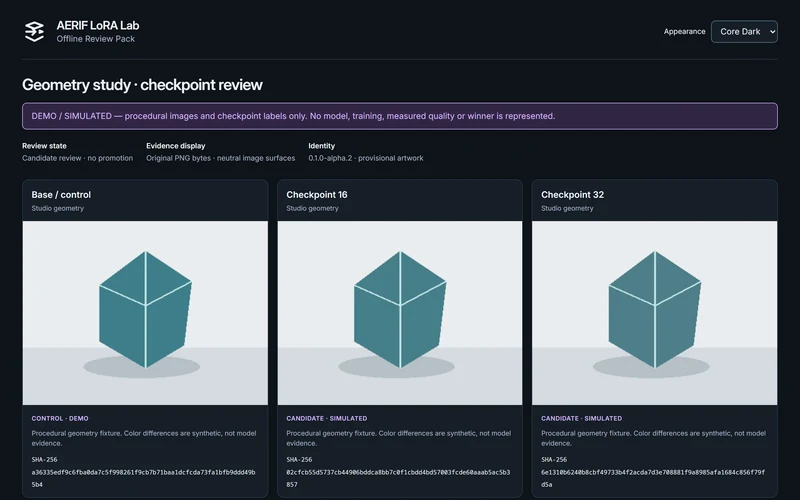Click the Base / control card title

pyautogui.click(x=61, y=195)
